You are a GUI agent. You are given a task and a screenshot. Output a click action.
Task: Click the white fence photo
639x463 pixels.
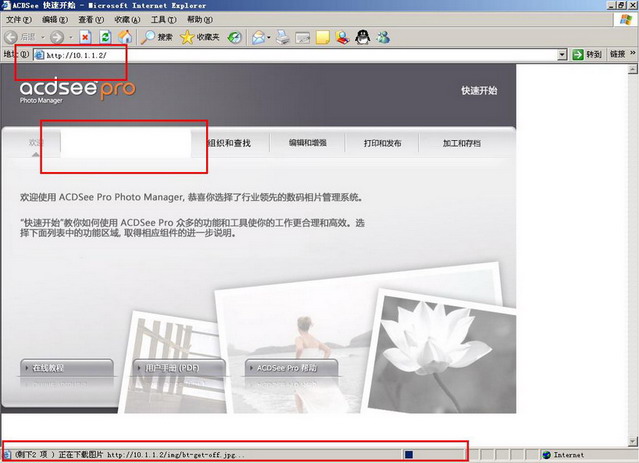click(x=171, y=363)
